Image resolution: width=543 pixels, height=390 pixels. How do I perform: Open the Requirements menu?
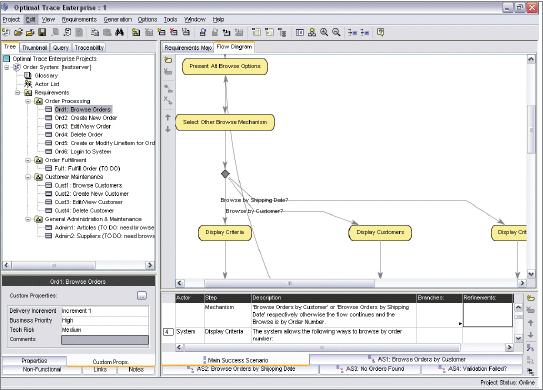pyautogui.click(x=79, y=19)
